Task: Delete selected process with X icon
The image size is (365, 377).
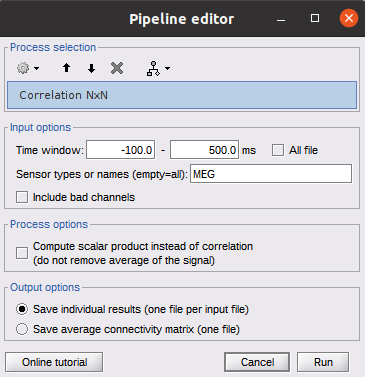Action: (117, 68)
